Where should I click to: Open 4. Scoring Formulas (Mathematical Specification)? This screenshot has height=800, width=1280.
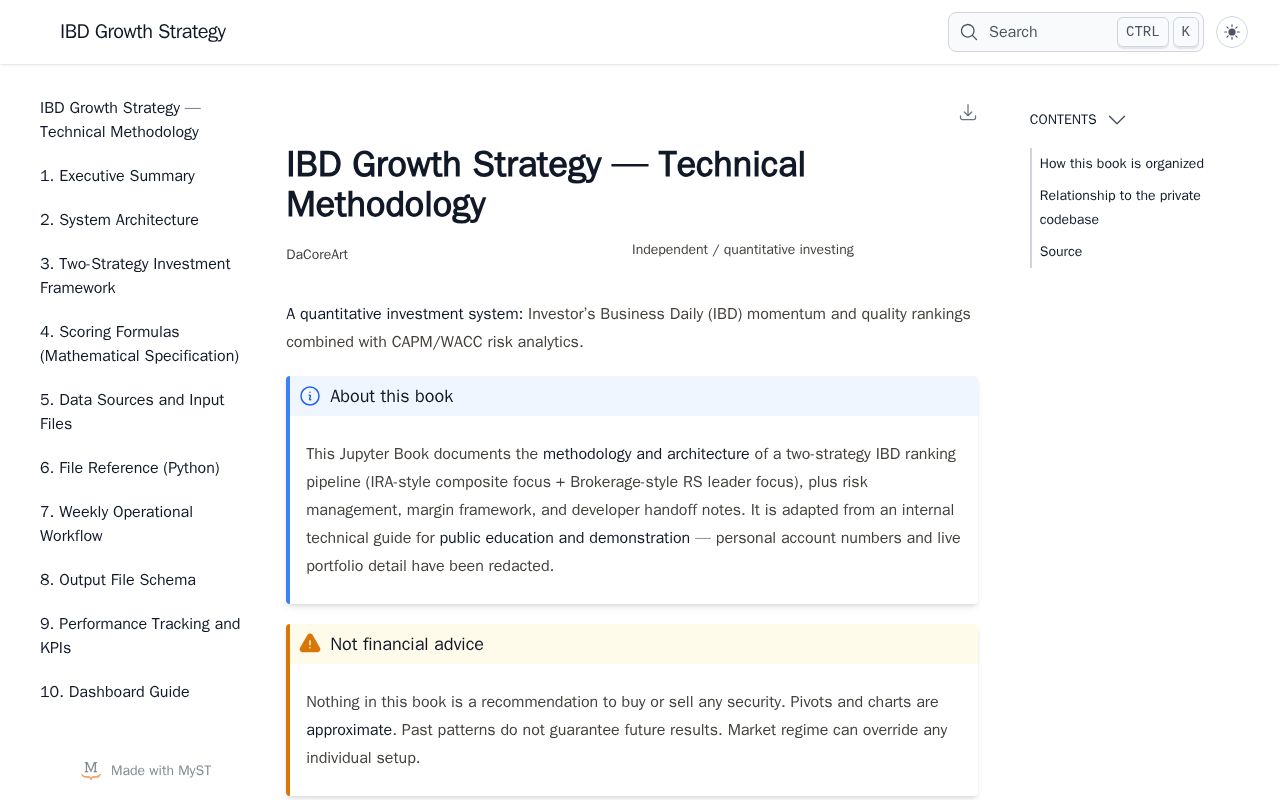139,344
